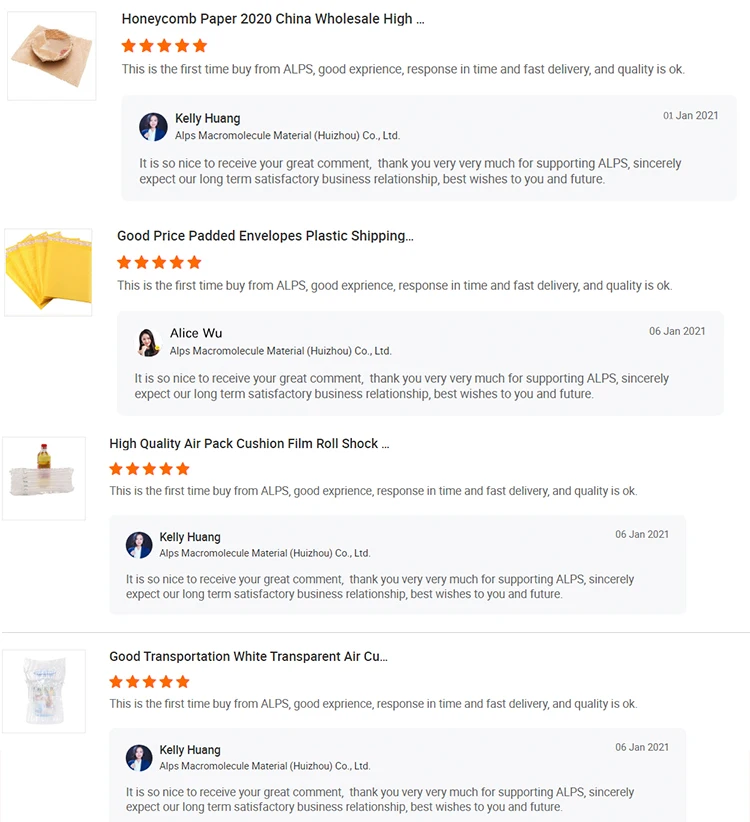750x822 pixels.
Task: Click Kelly Huang's avatar in Air Pack review
Action: coord(139,545)
